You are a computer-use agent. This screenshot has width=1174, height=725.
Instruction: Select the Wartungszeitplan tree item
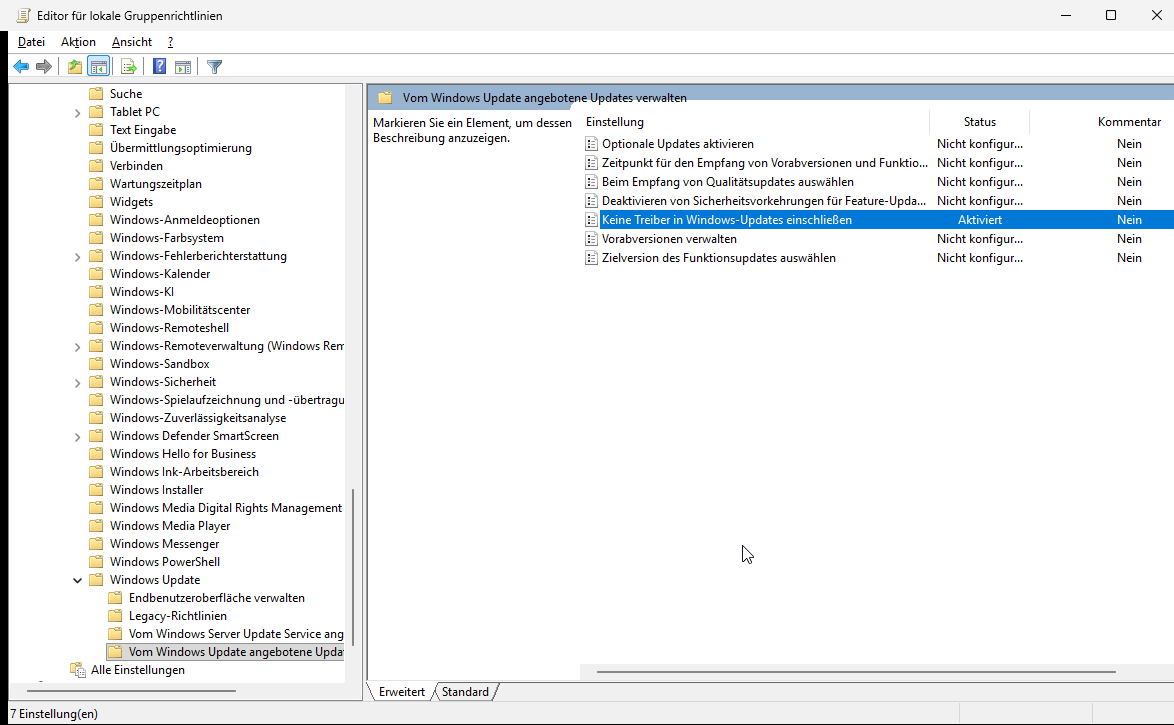156,183
